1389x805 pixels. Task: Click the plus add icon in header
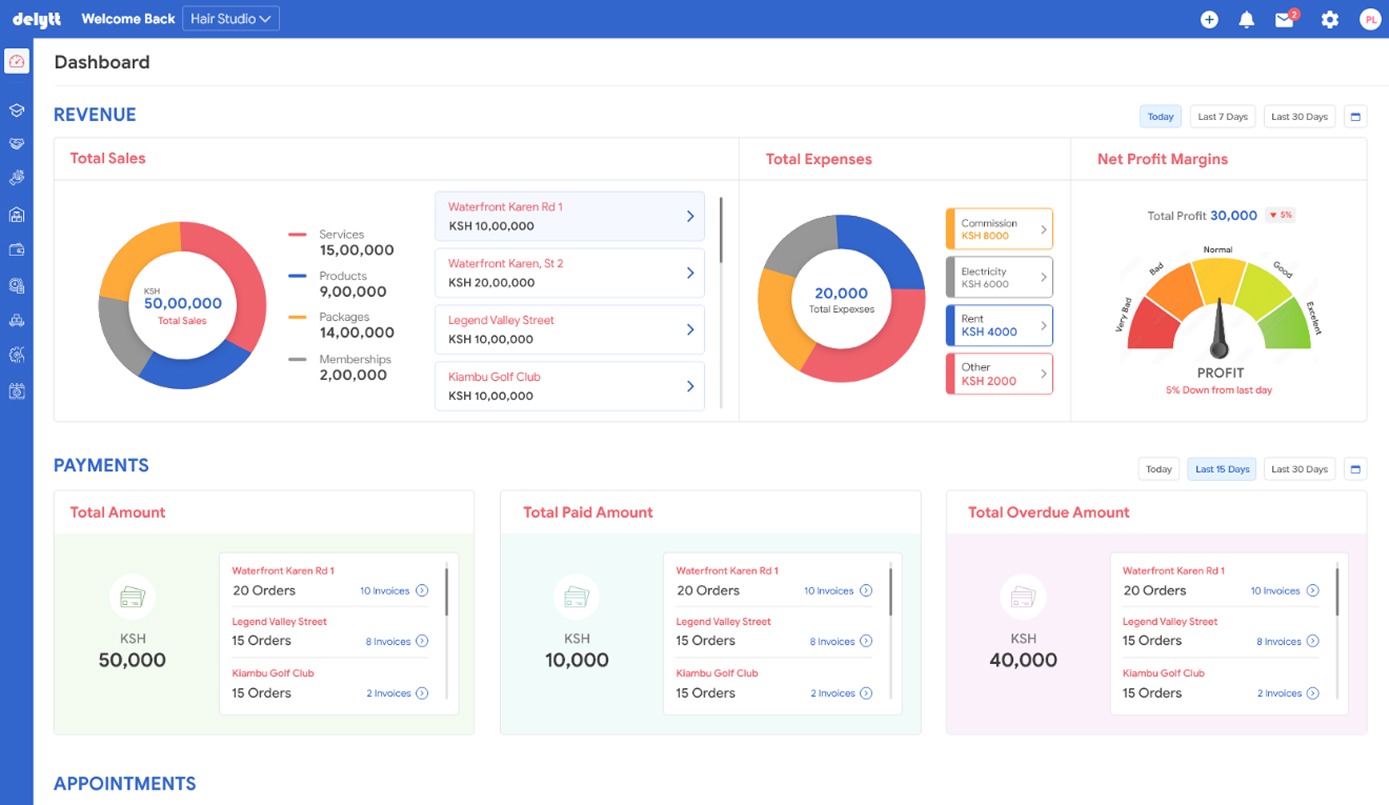click(1209, 19)
